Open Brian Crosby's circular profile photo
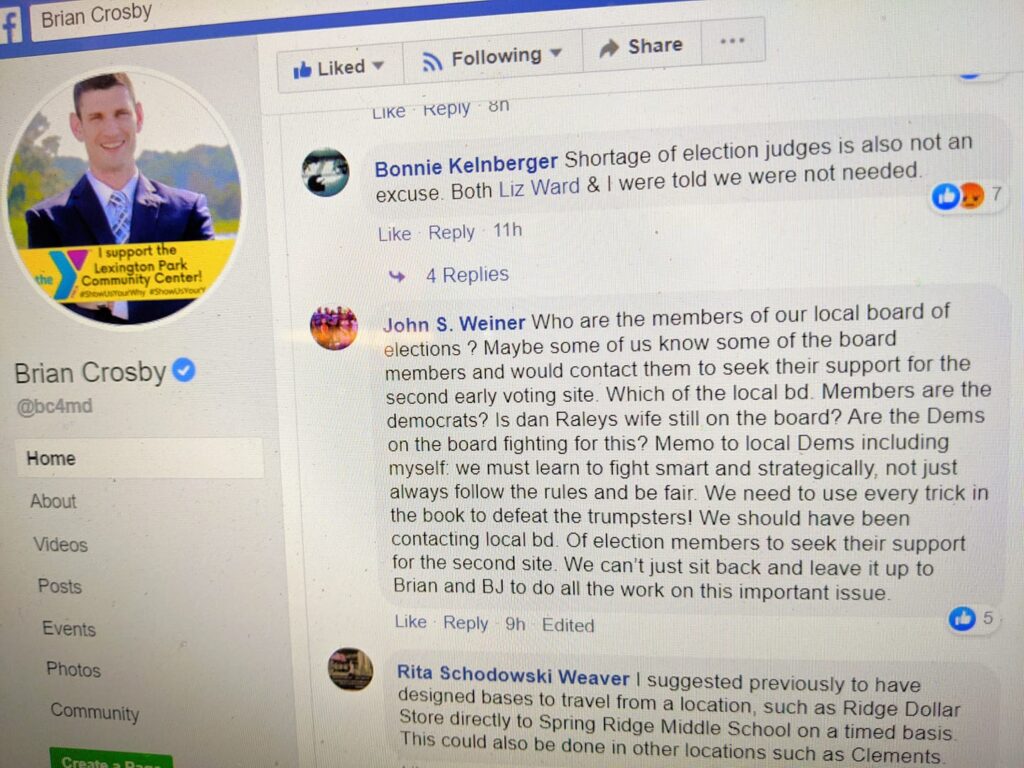Screen dimensions: 1024x768 click(x=122, y=199)
